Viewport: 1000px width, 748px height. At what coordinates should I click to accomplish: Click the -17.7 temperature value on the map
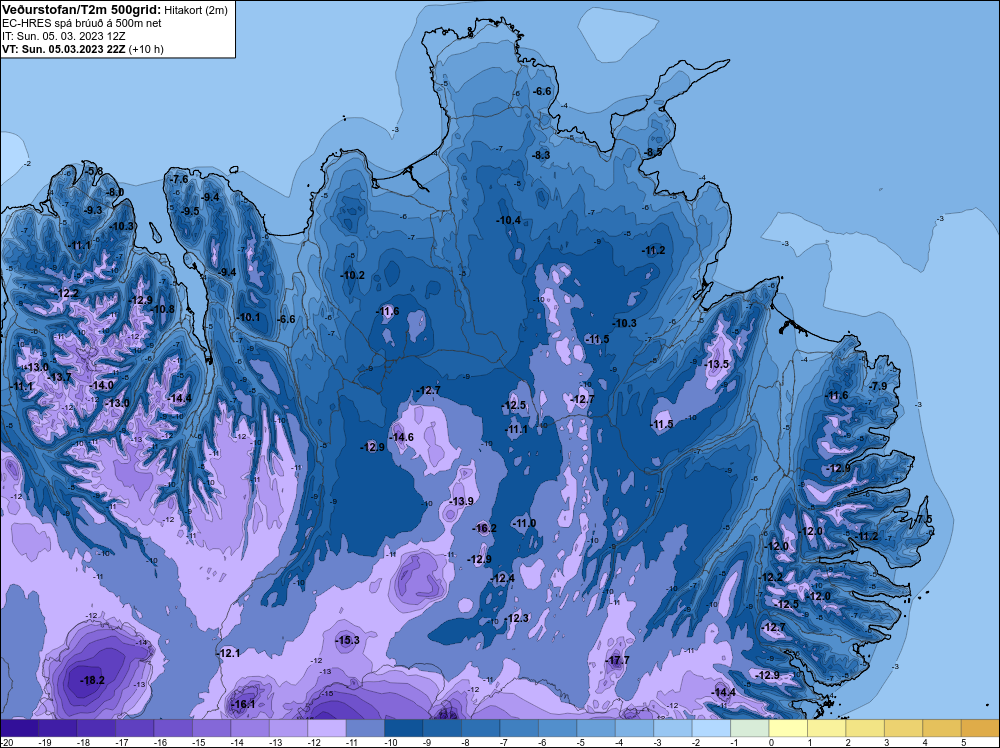coord(617,660)
